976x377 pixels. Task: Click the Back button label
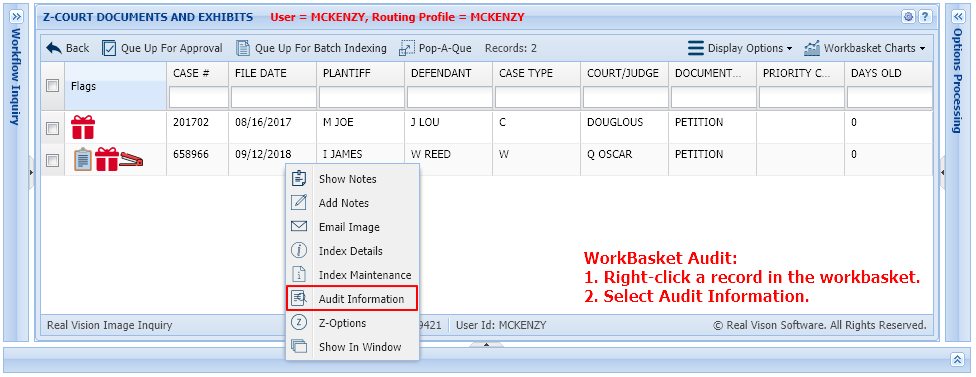[x=78, y=48]
